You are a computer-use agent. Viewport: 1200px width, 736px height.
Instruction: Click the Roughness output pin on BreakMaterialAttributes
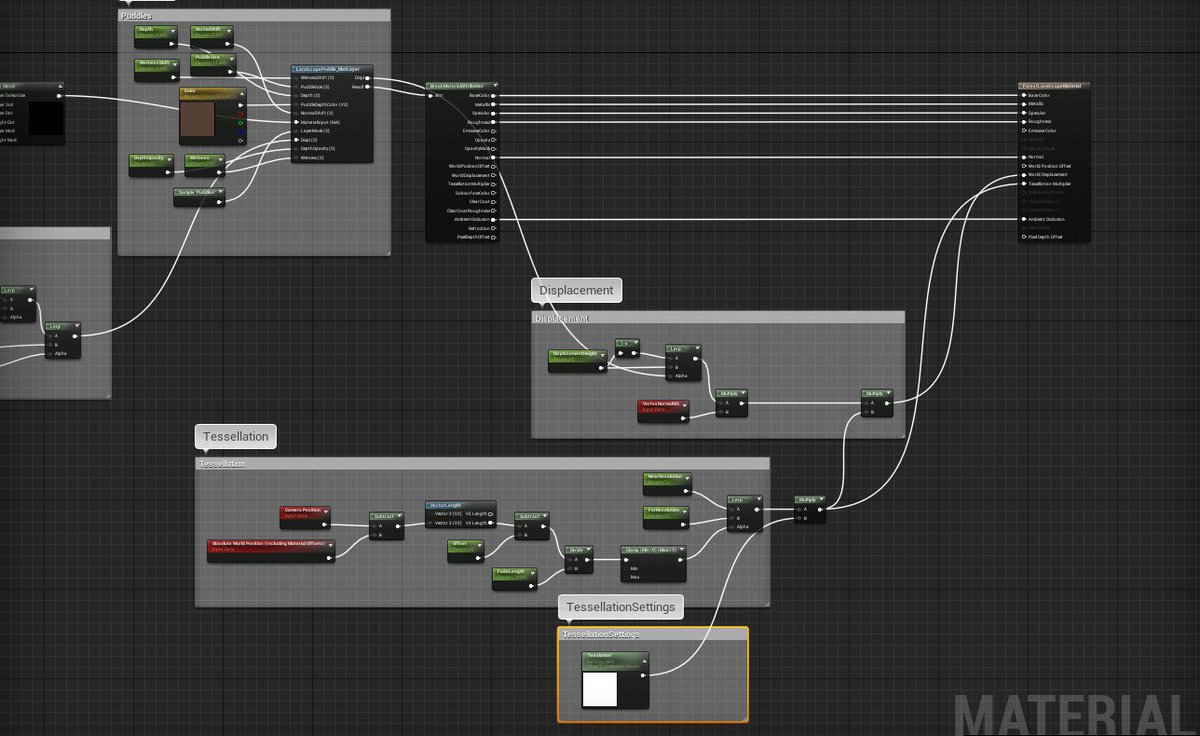point(493,122)
